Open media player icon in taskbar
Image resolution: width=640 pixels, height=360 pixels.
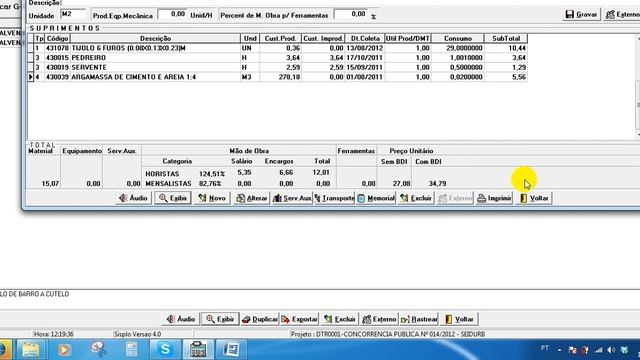click(x=64, y=349)
